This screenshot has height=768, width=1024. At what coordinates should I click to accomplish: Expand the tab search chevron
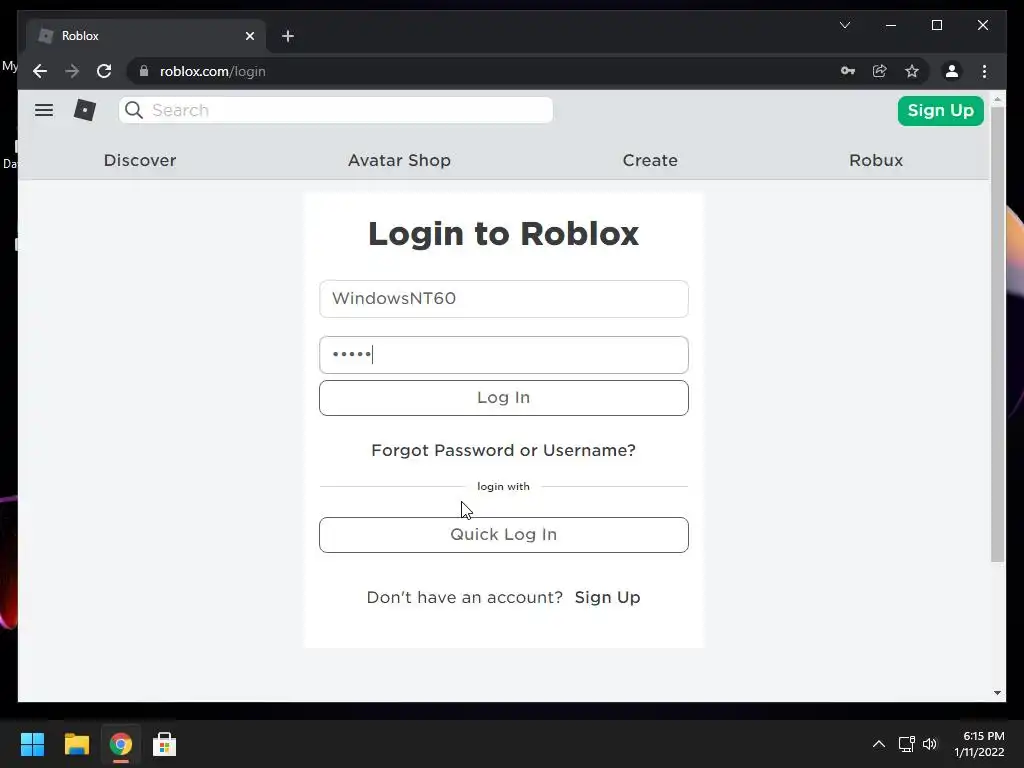(x=844, y=25)
